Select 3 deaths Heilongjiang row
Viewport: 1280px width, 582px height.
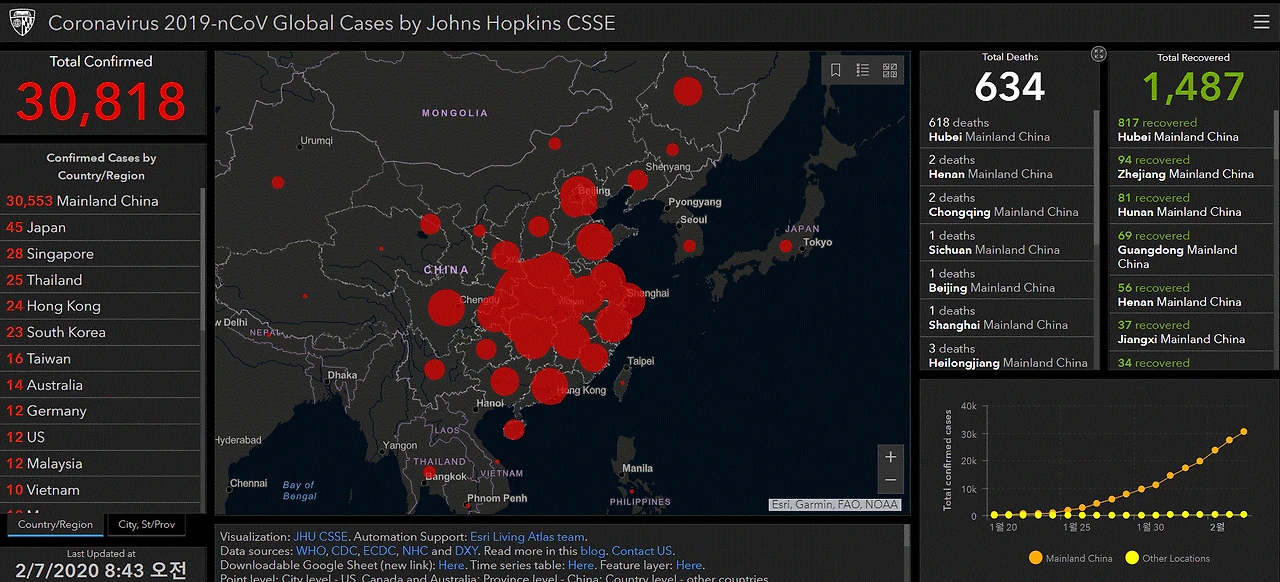[1008, 355]
